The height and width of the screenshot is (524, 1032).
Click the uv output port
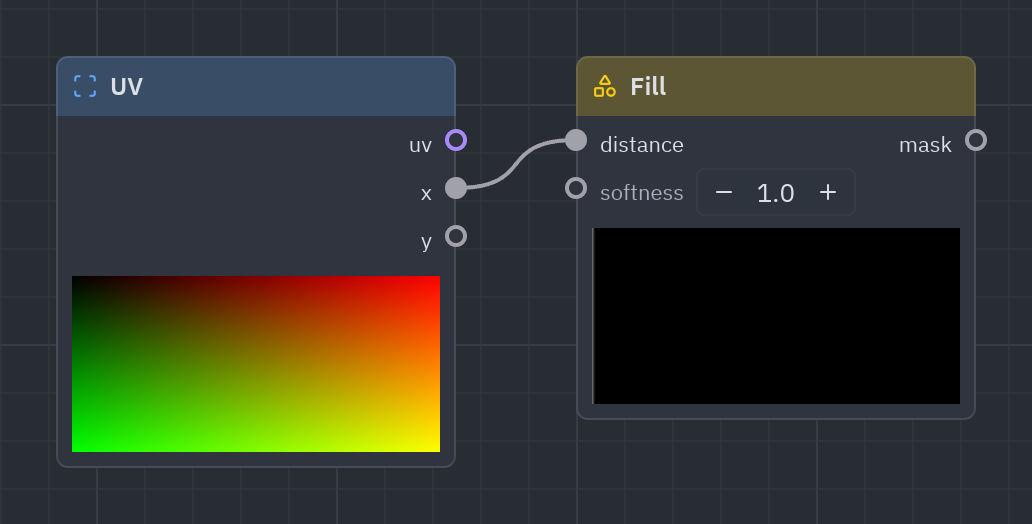pos(456,140)
